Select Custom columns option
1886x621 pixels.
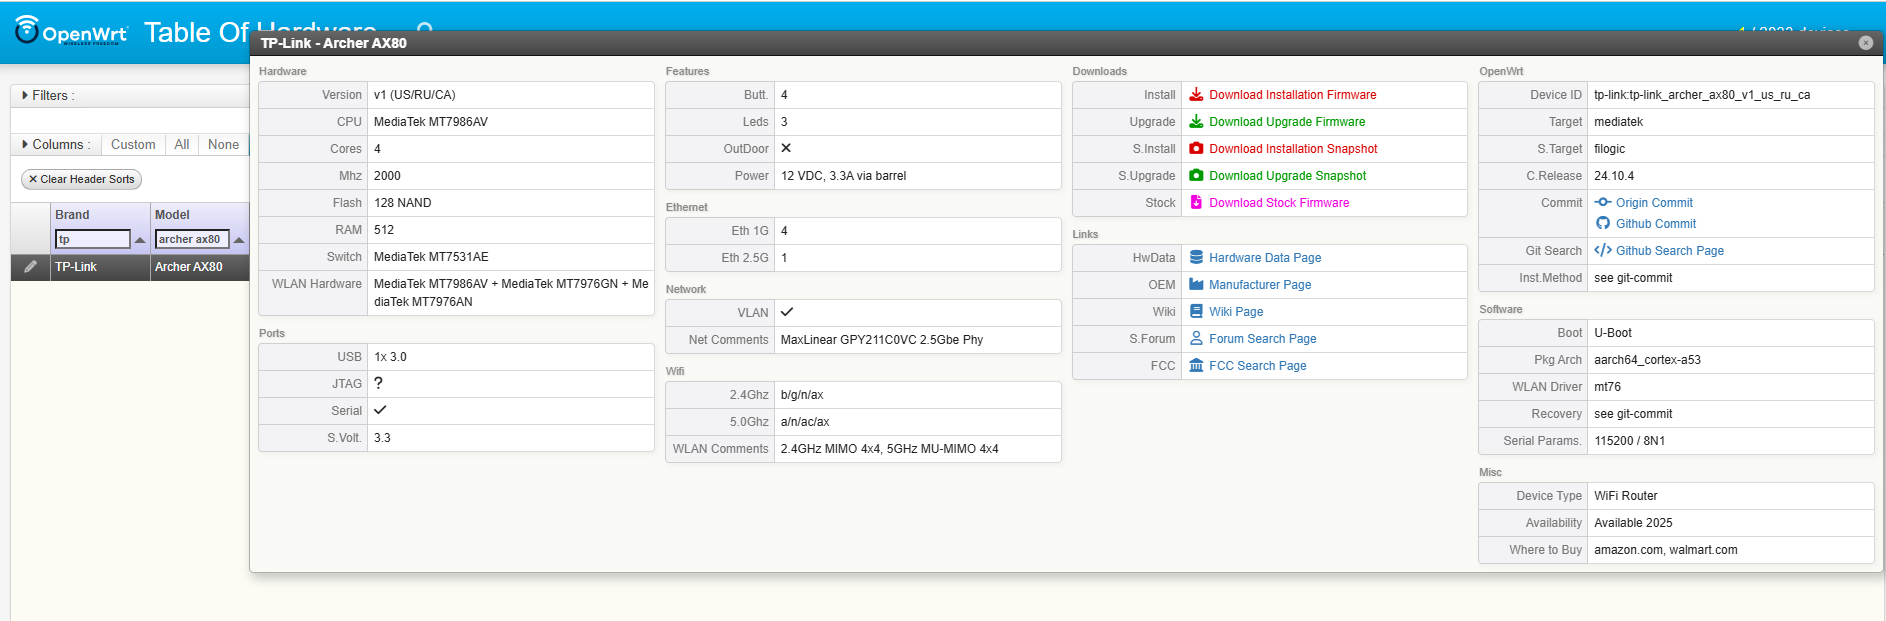pos(133,145)
